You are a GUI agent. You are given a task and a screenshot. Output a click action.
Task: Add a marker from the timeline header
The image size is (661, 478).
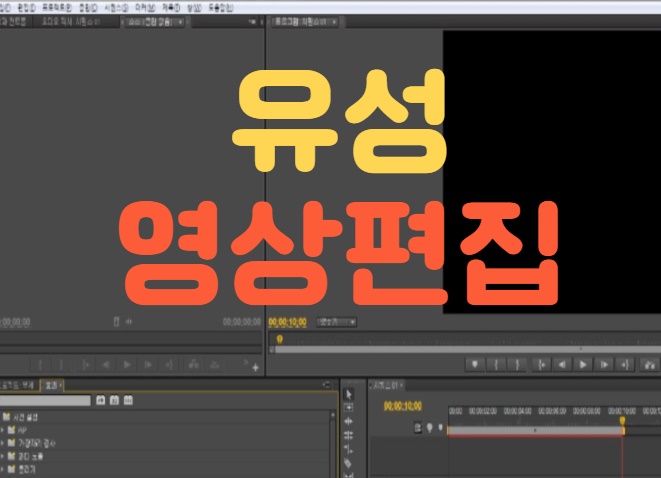(441, 427)
